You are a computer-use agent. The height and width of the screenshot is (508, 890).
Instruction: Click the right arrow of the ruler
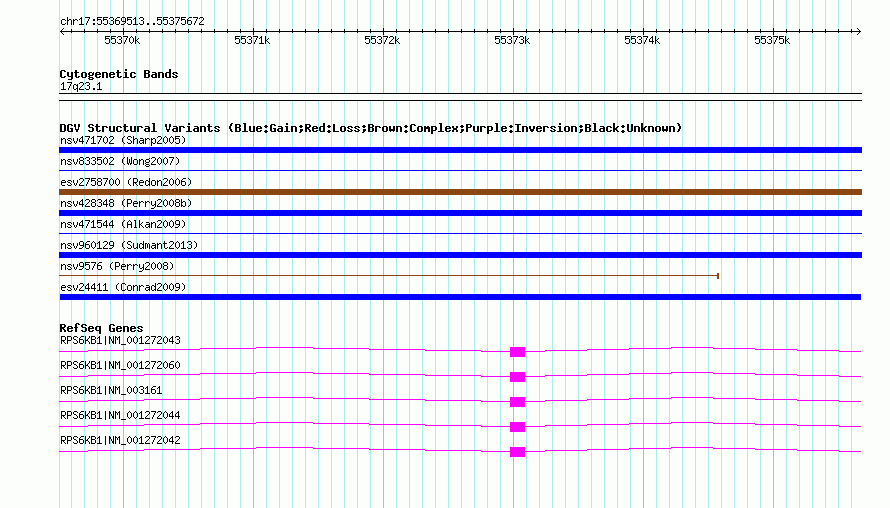point(858,31)
